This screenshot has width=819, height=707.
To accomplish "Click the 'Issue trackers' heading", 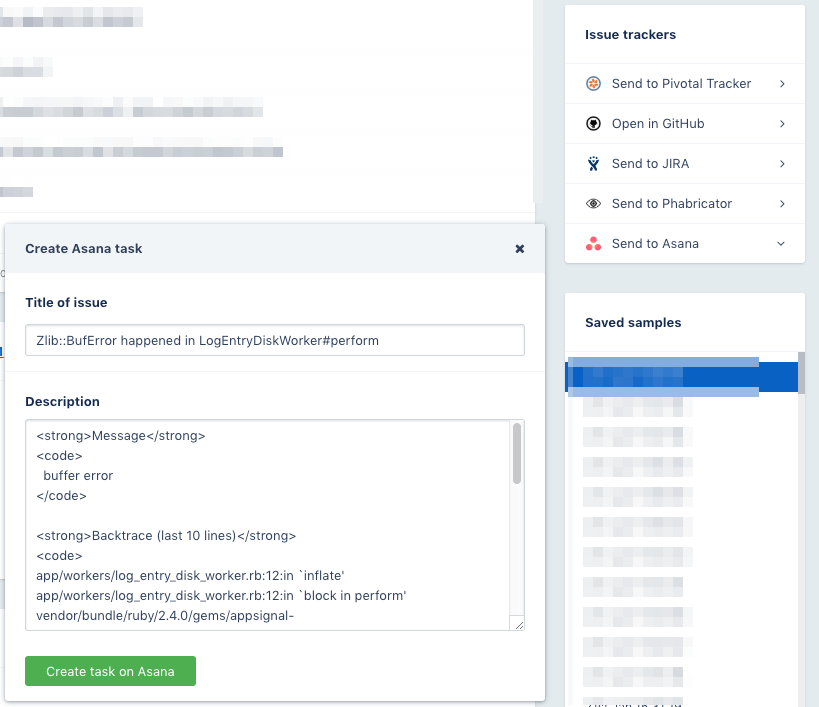I will tap(630, 34).
